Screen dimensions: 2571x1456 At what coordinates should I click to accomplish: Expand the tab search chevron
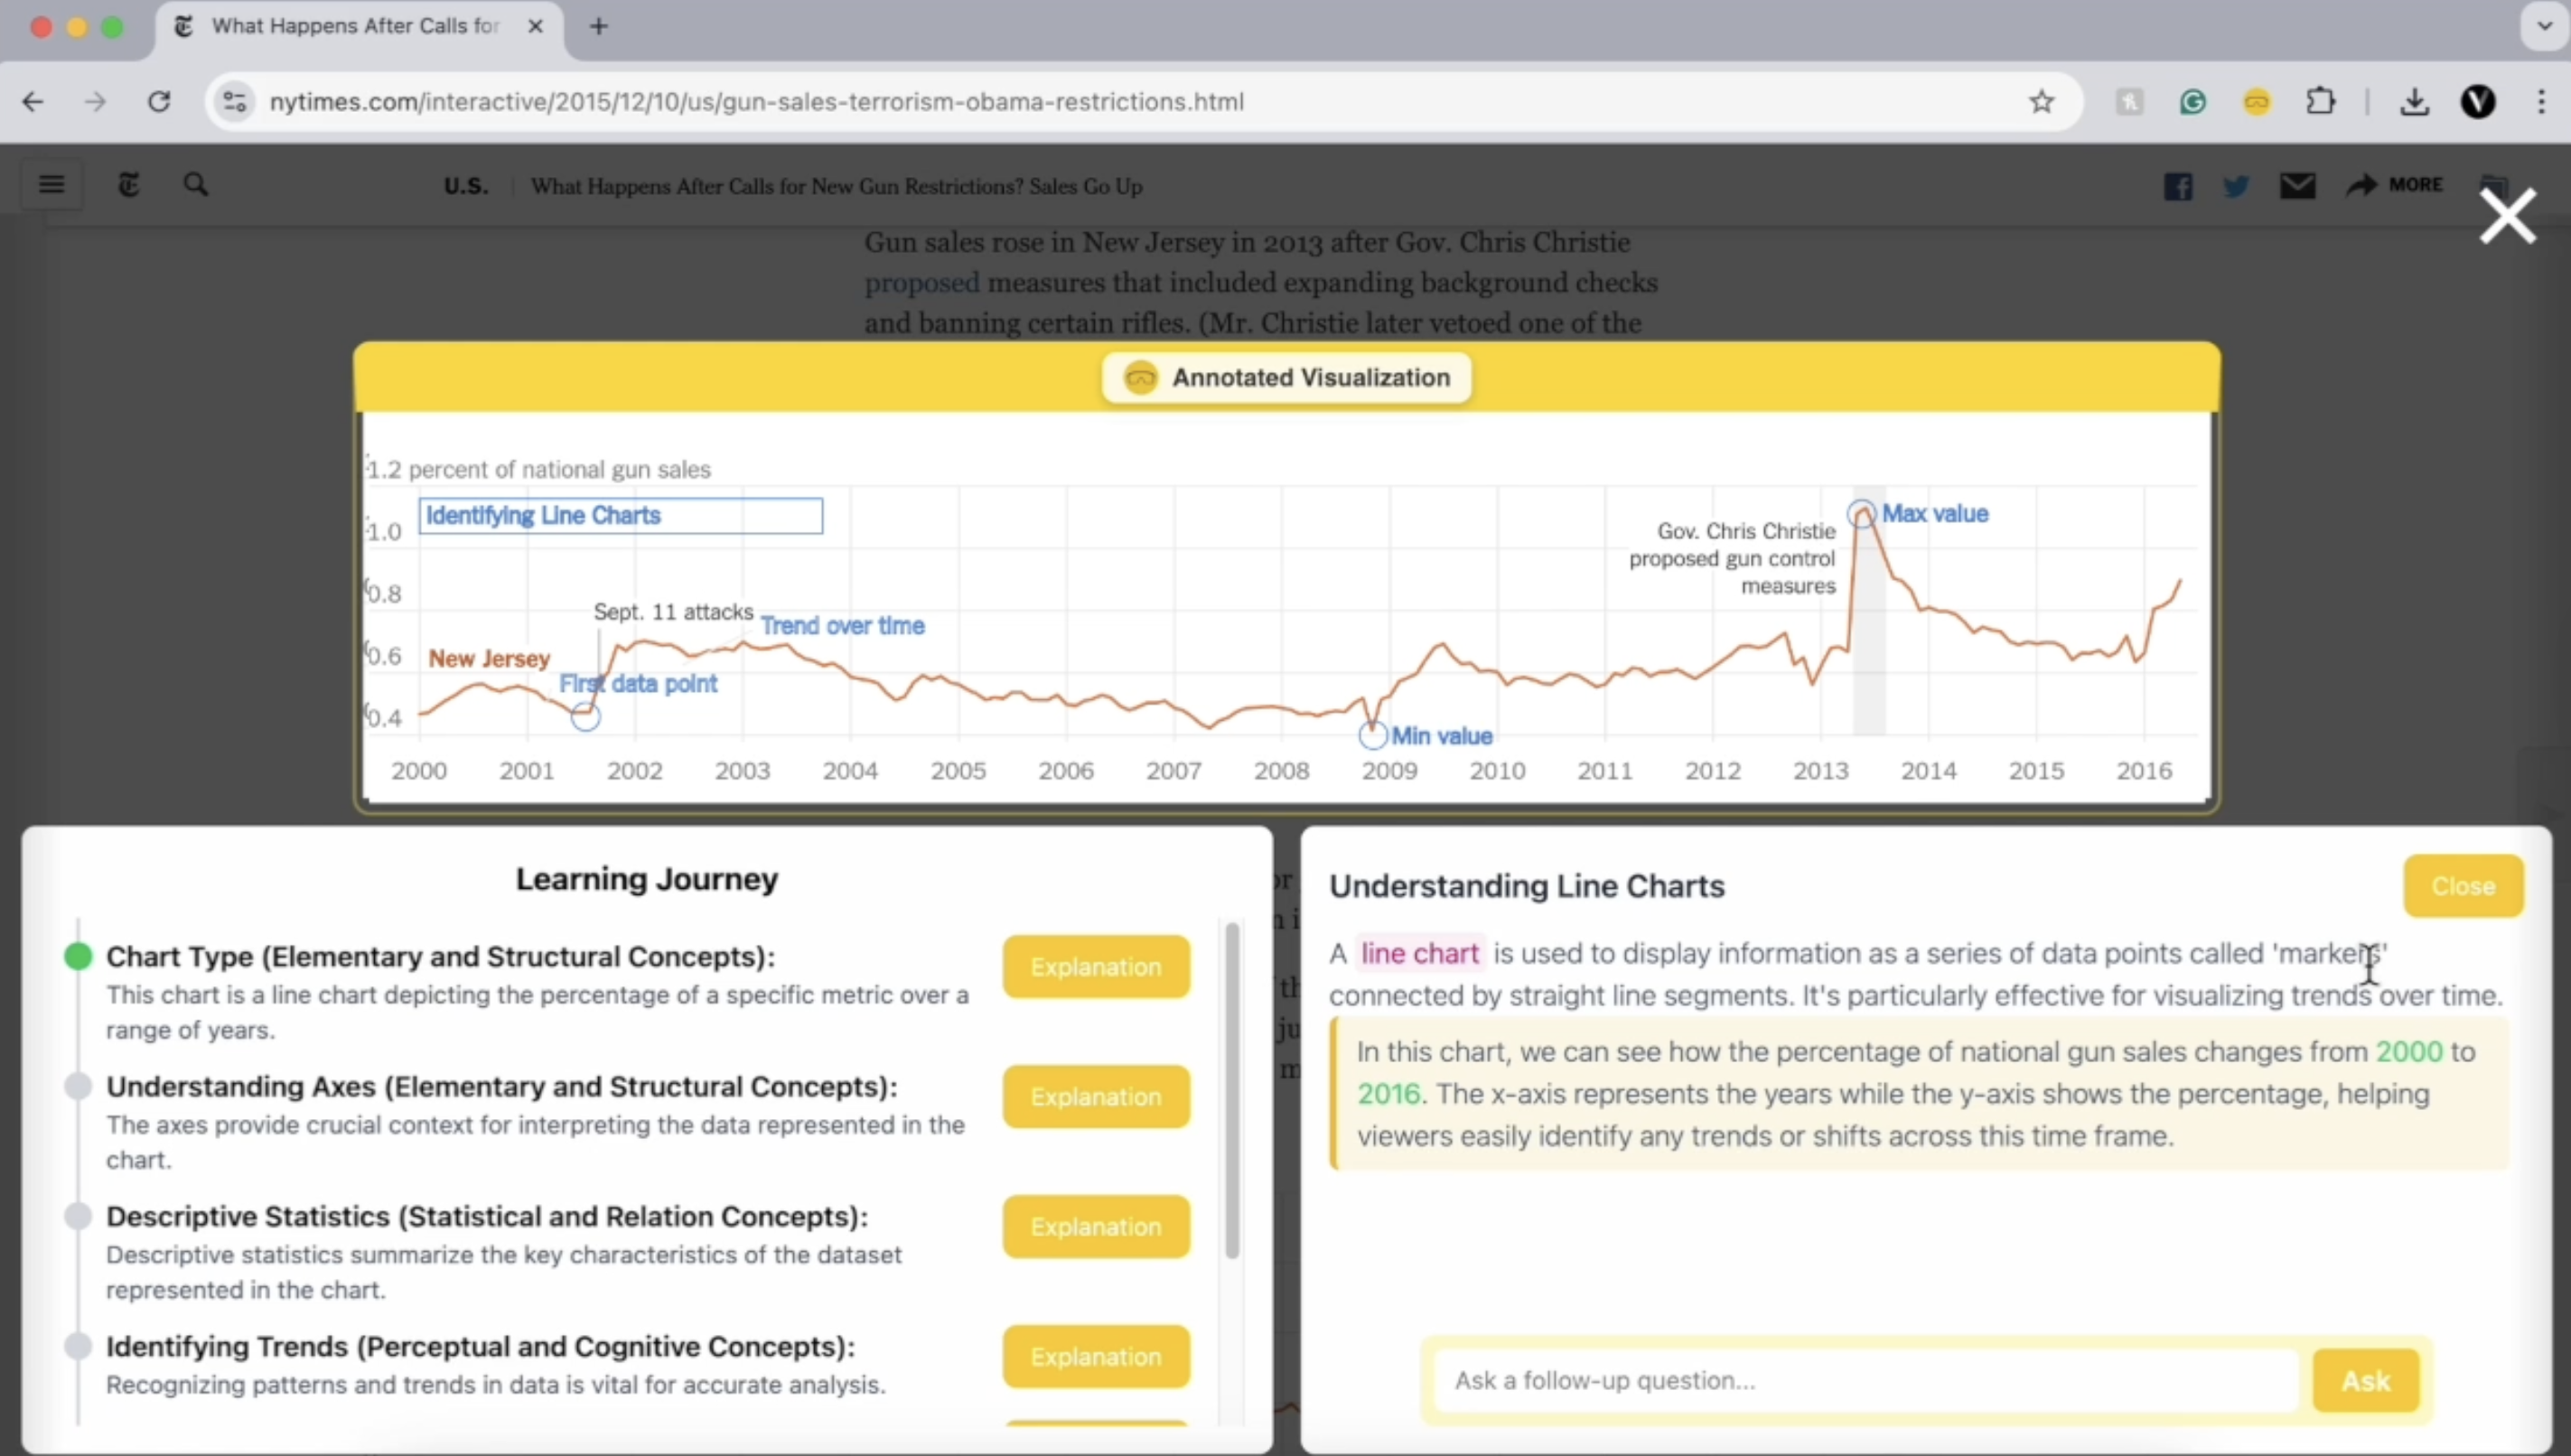click(x=2544, y=26)
